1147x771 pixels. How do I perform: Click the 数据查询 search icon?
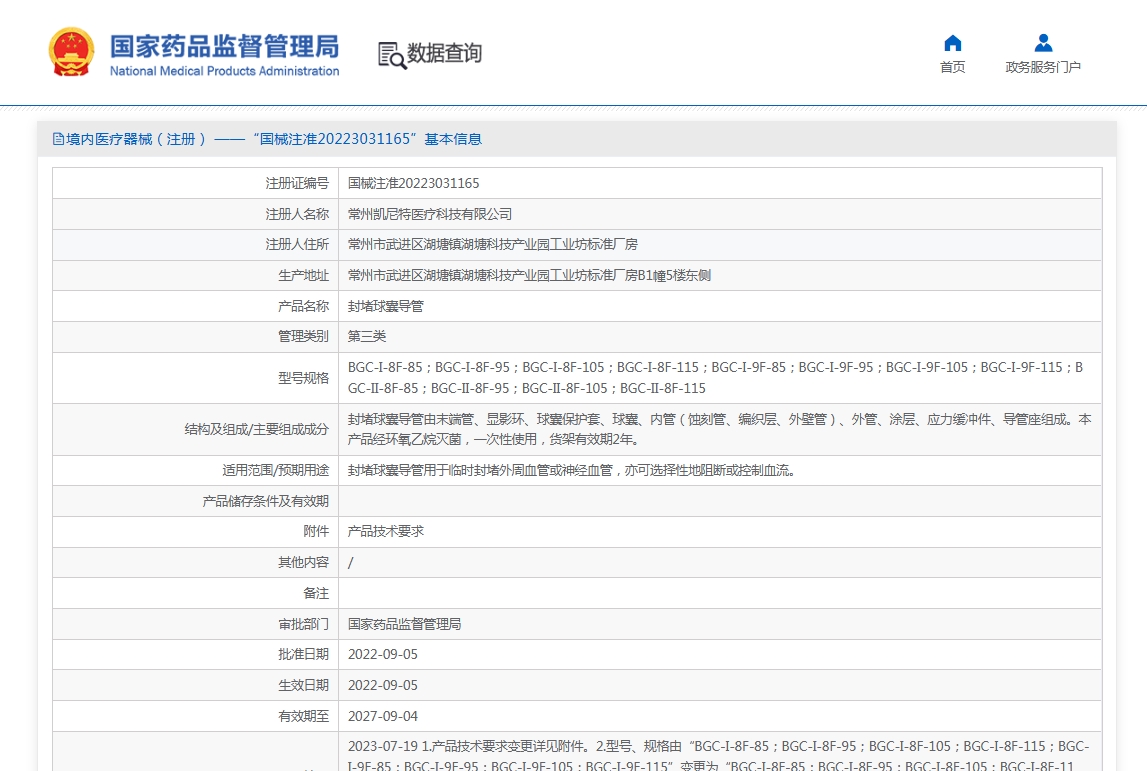391,55
